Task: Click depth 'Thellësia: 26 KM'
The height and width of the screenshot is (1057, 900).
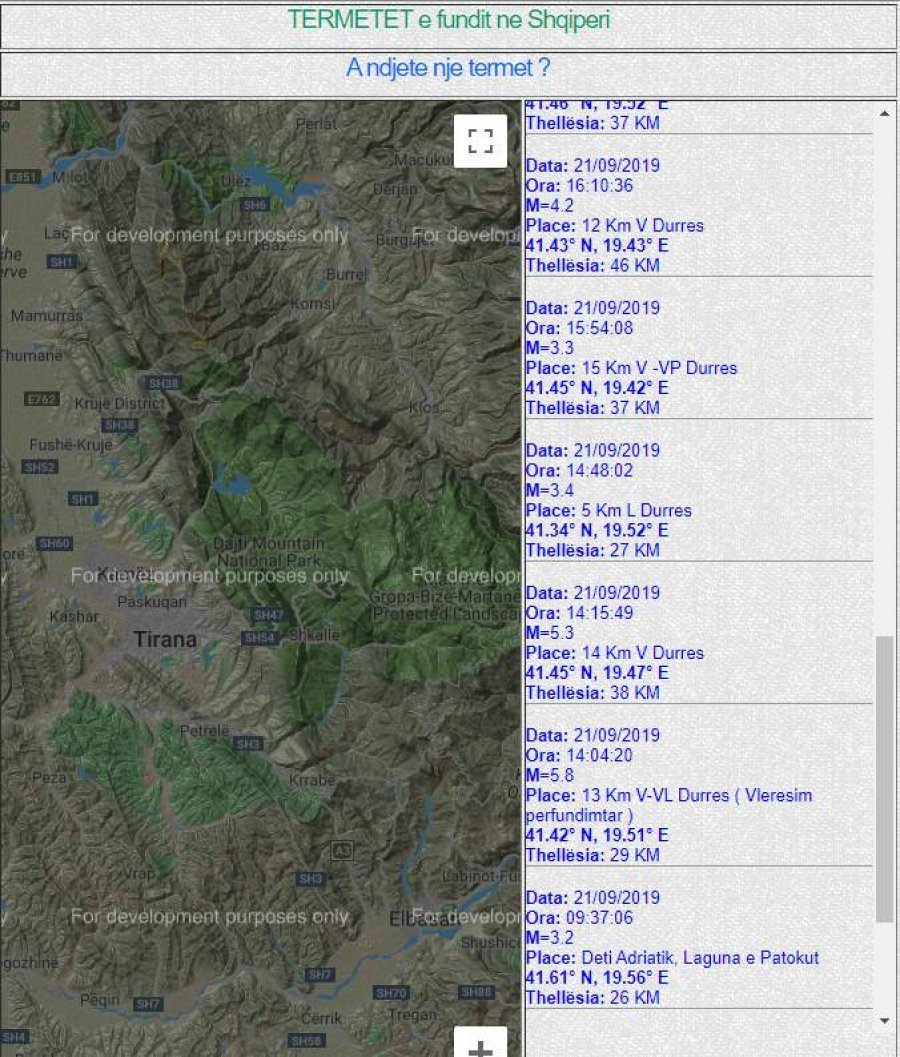Action: [x=593, y=997]
